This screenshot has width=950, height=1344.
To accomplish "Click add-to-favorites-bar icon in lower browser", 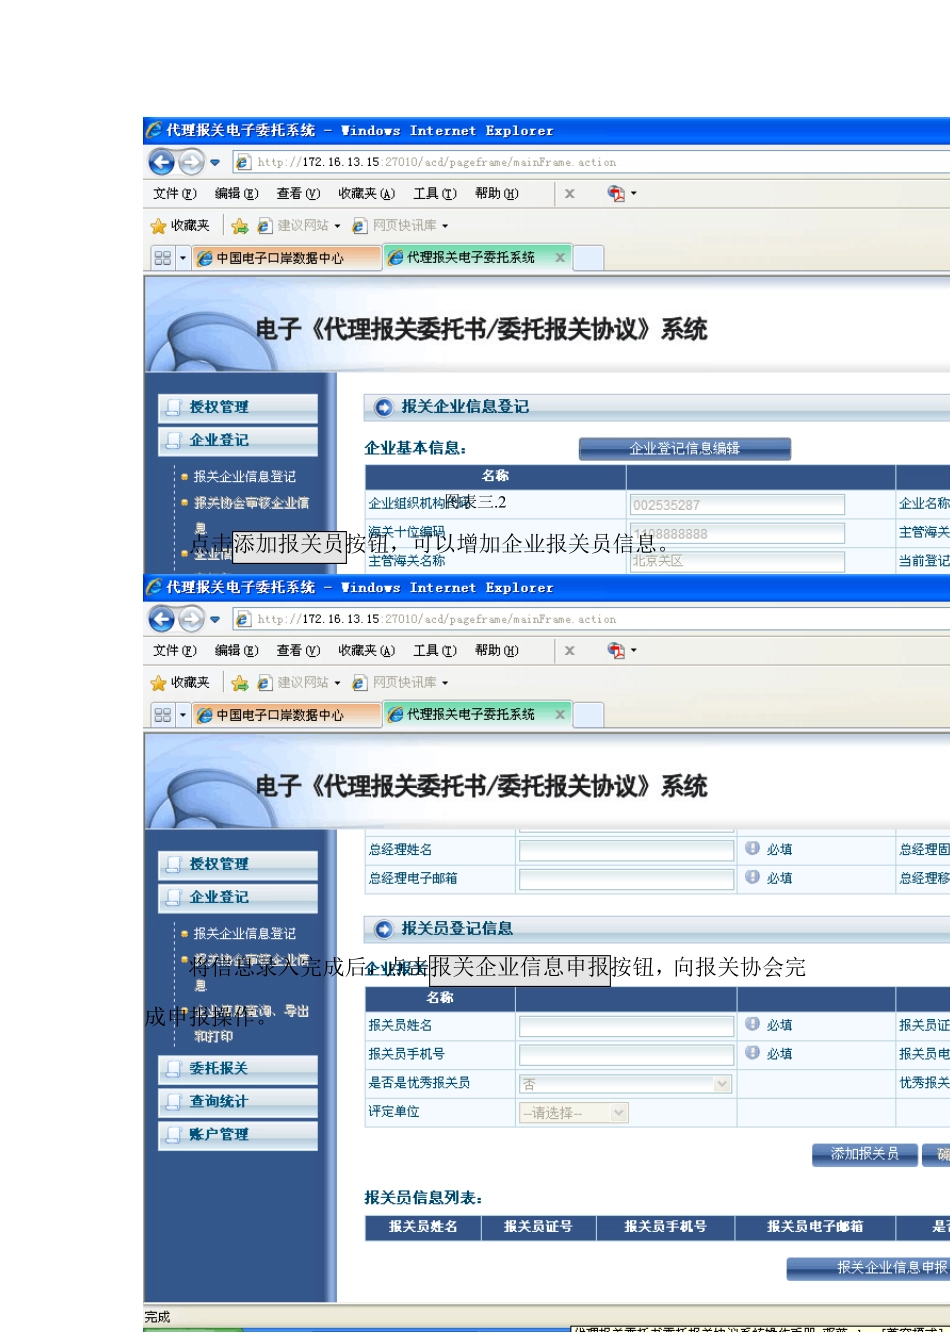I will [x=239, y=682].
